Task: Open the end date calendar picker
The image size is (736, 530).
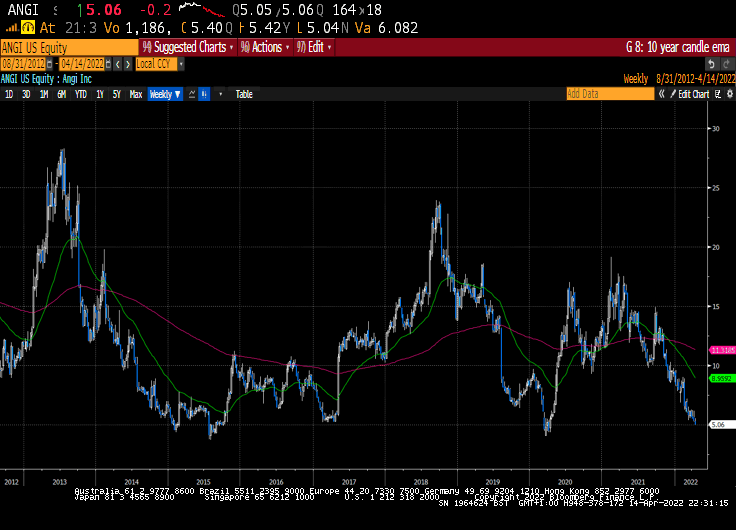Action: [x=108, y=64]
